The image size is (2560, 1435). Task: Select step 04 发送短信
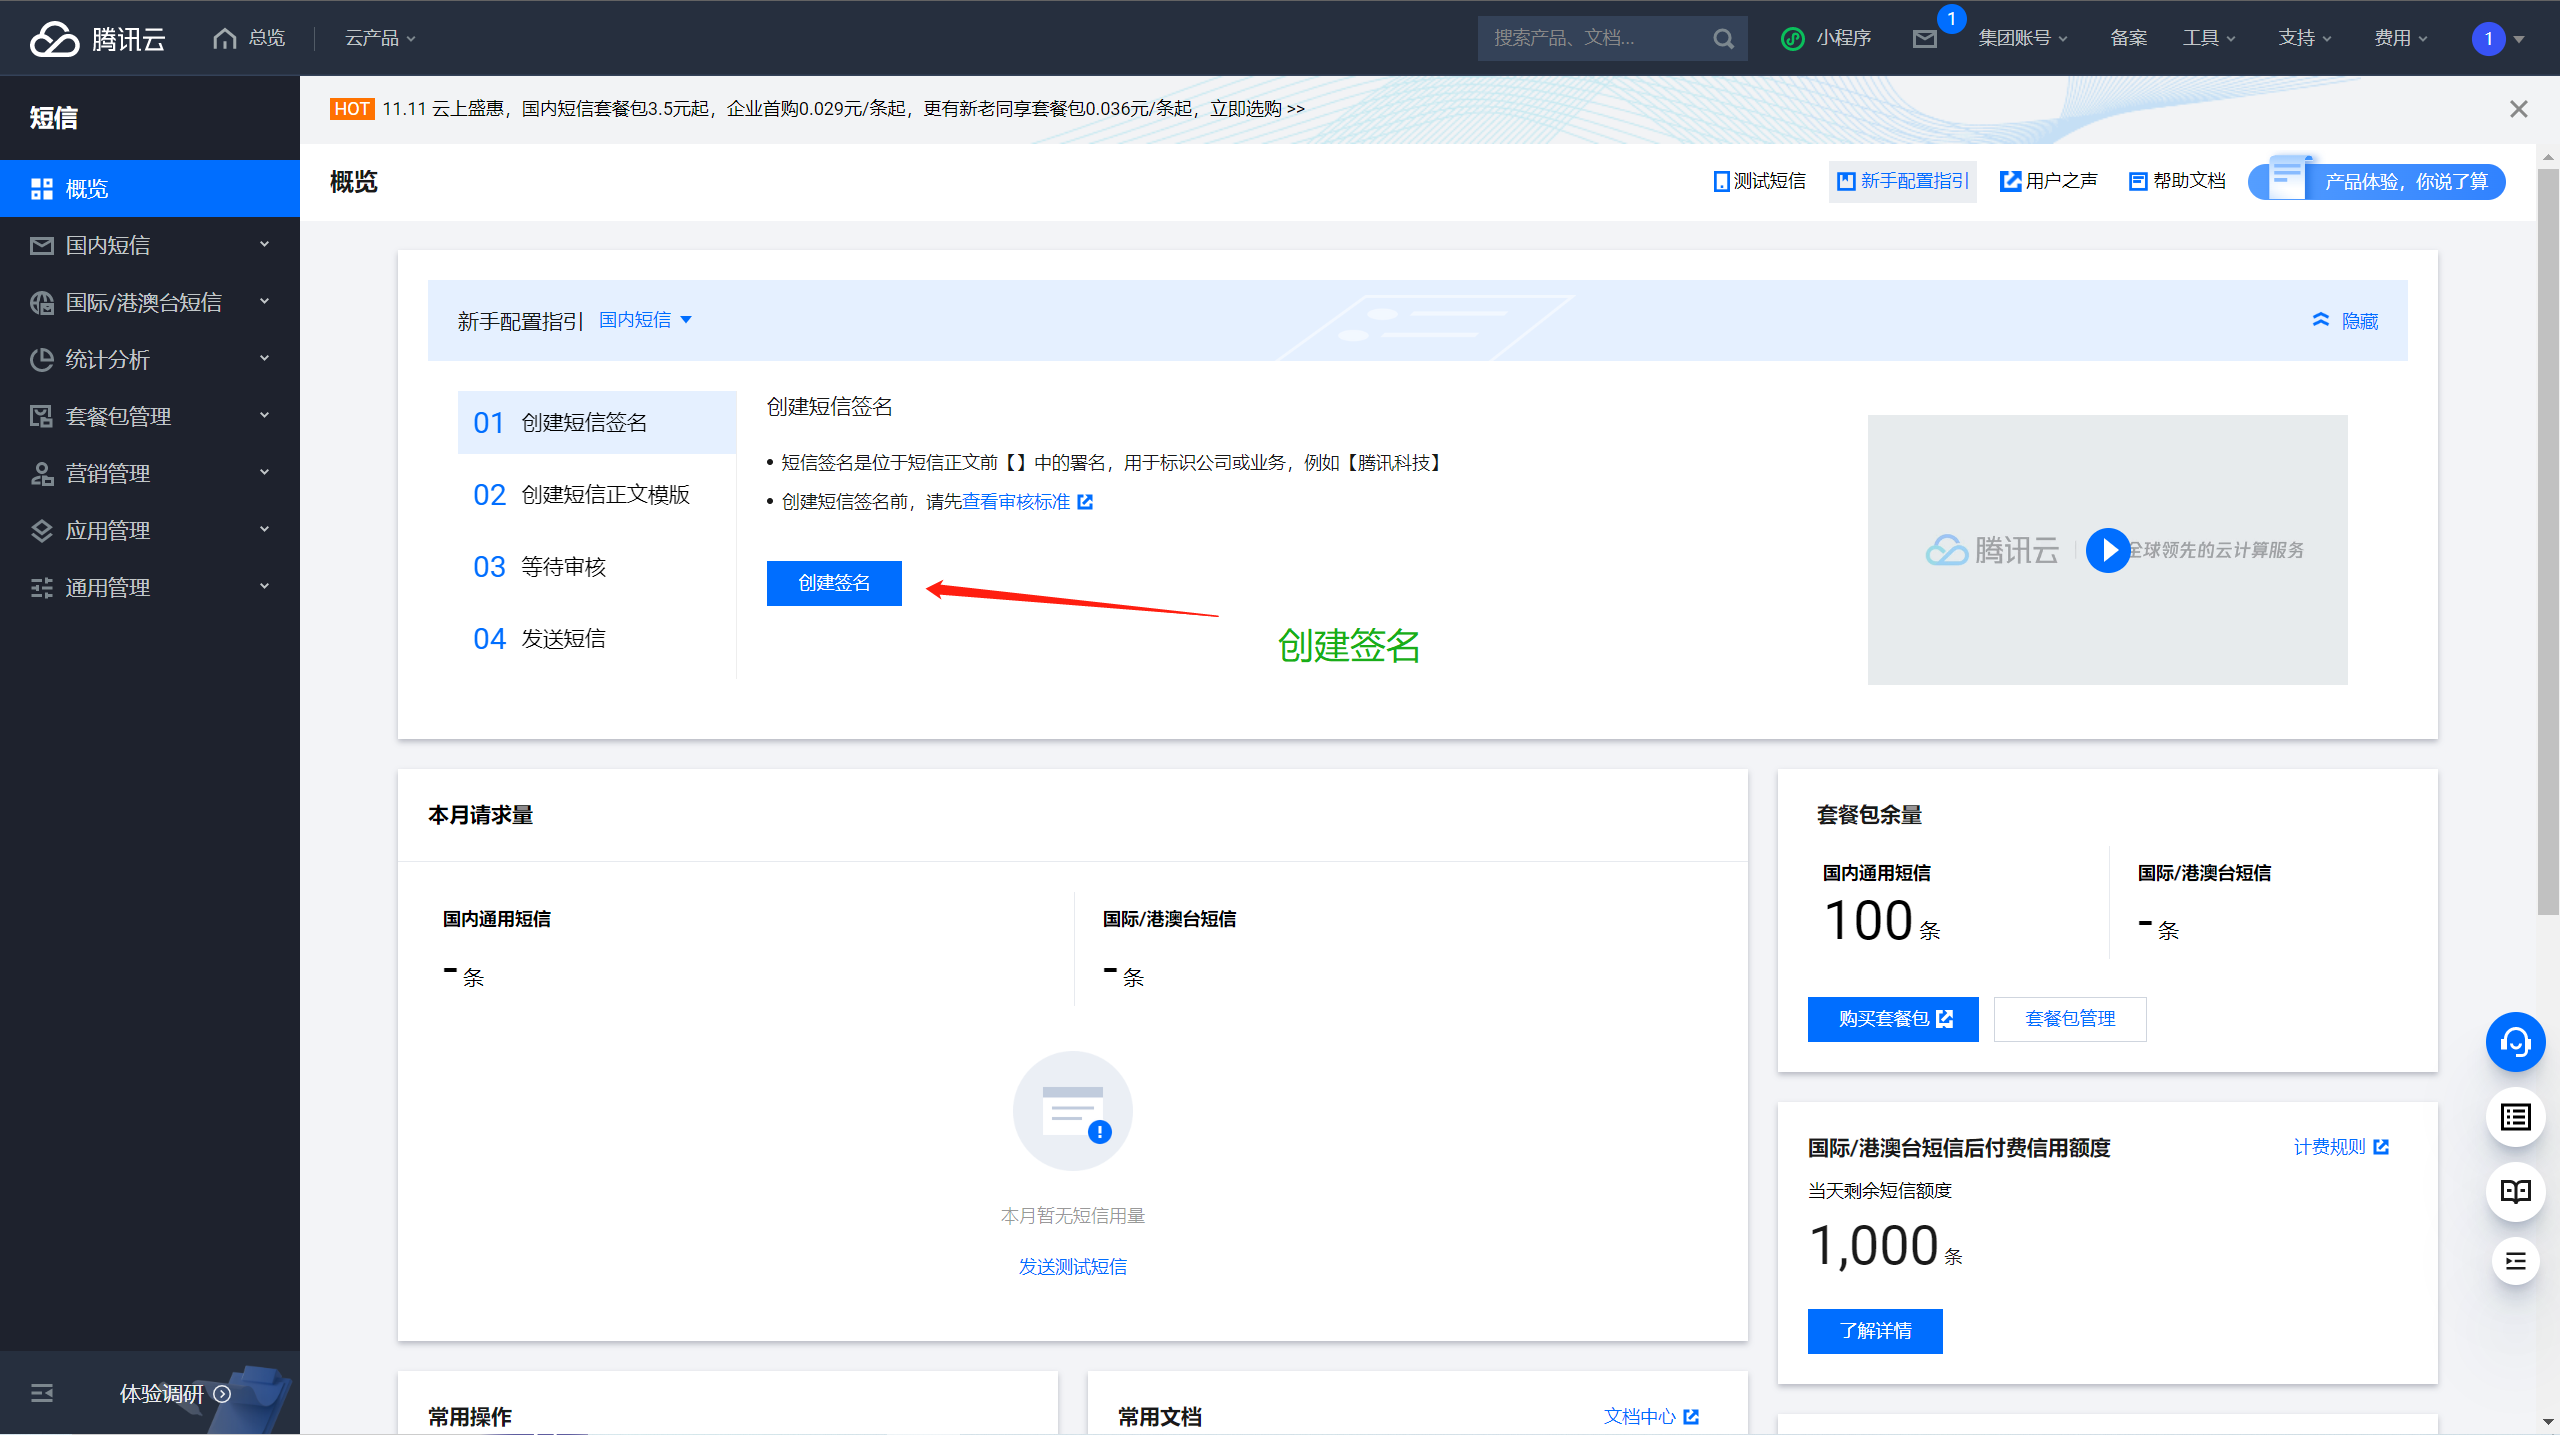(x=540, y=639)
